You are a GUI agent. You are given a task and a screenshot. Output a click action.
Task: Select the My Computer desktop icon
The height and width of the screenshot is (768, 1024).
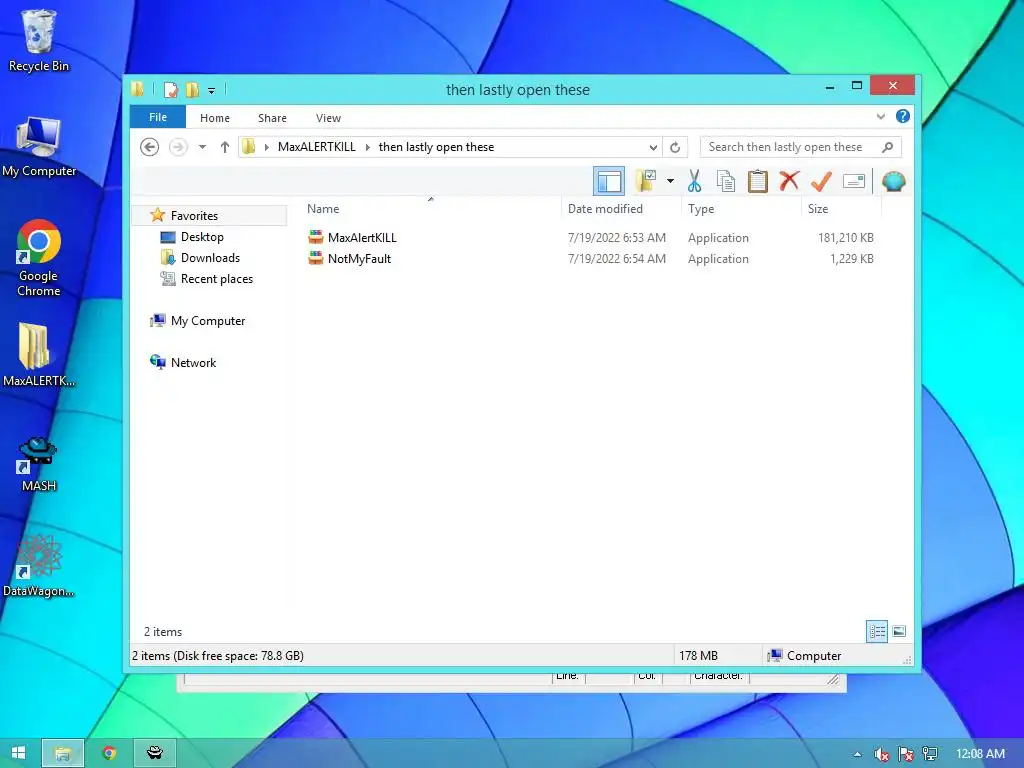39,146
